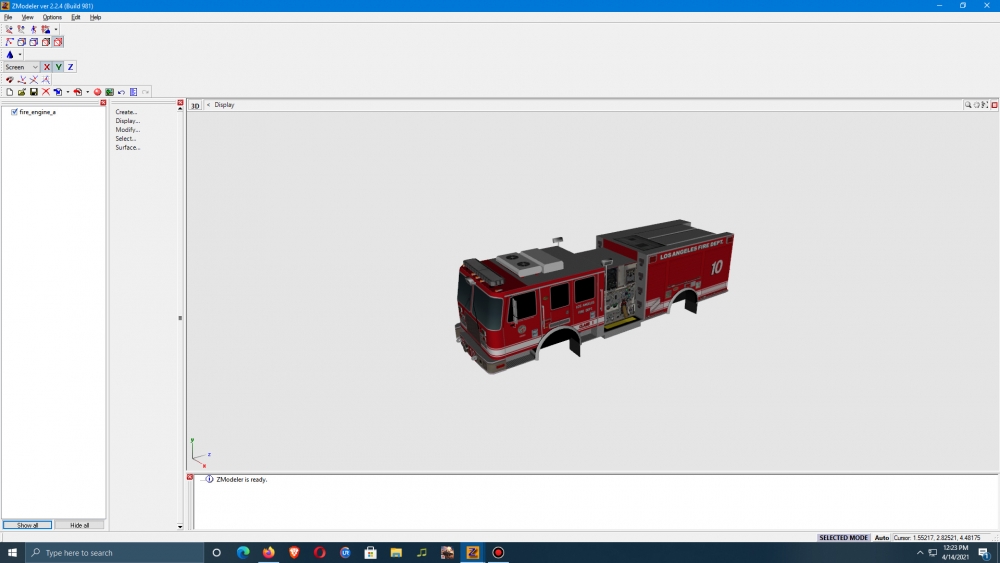Expand the Surface... command group

pyautogui.click(x=128, y=147)
